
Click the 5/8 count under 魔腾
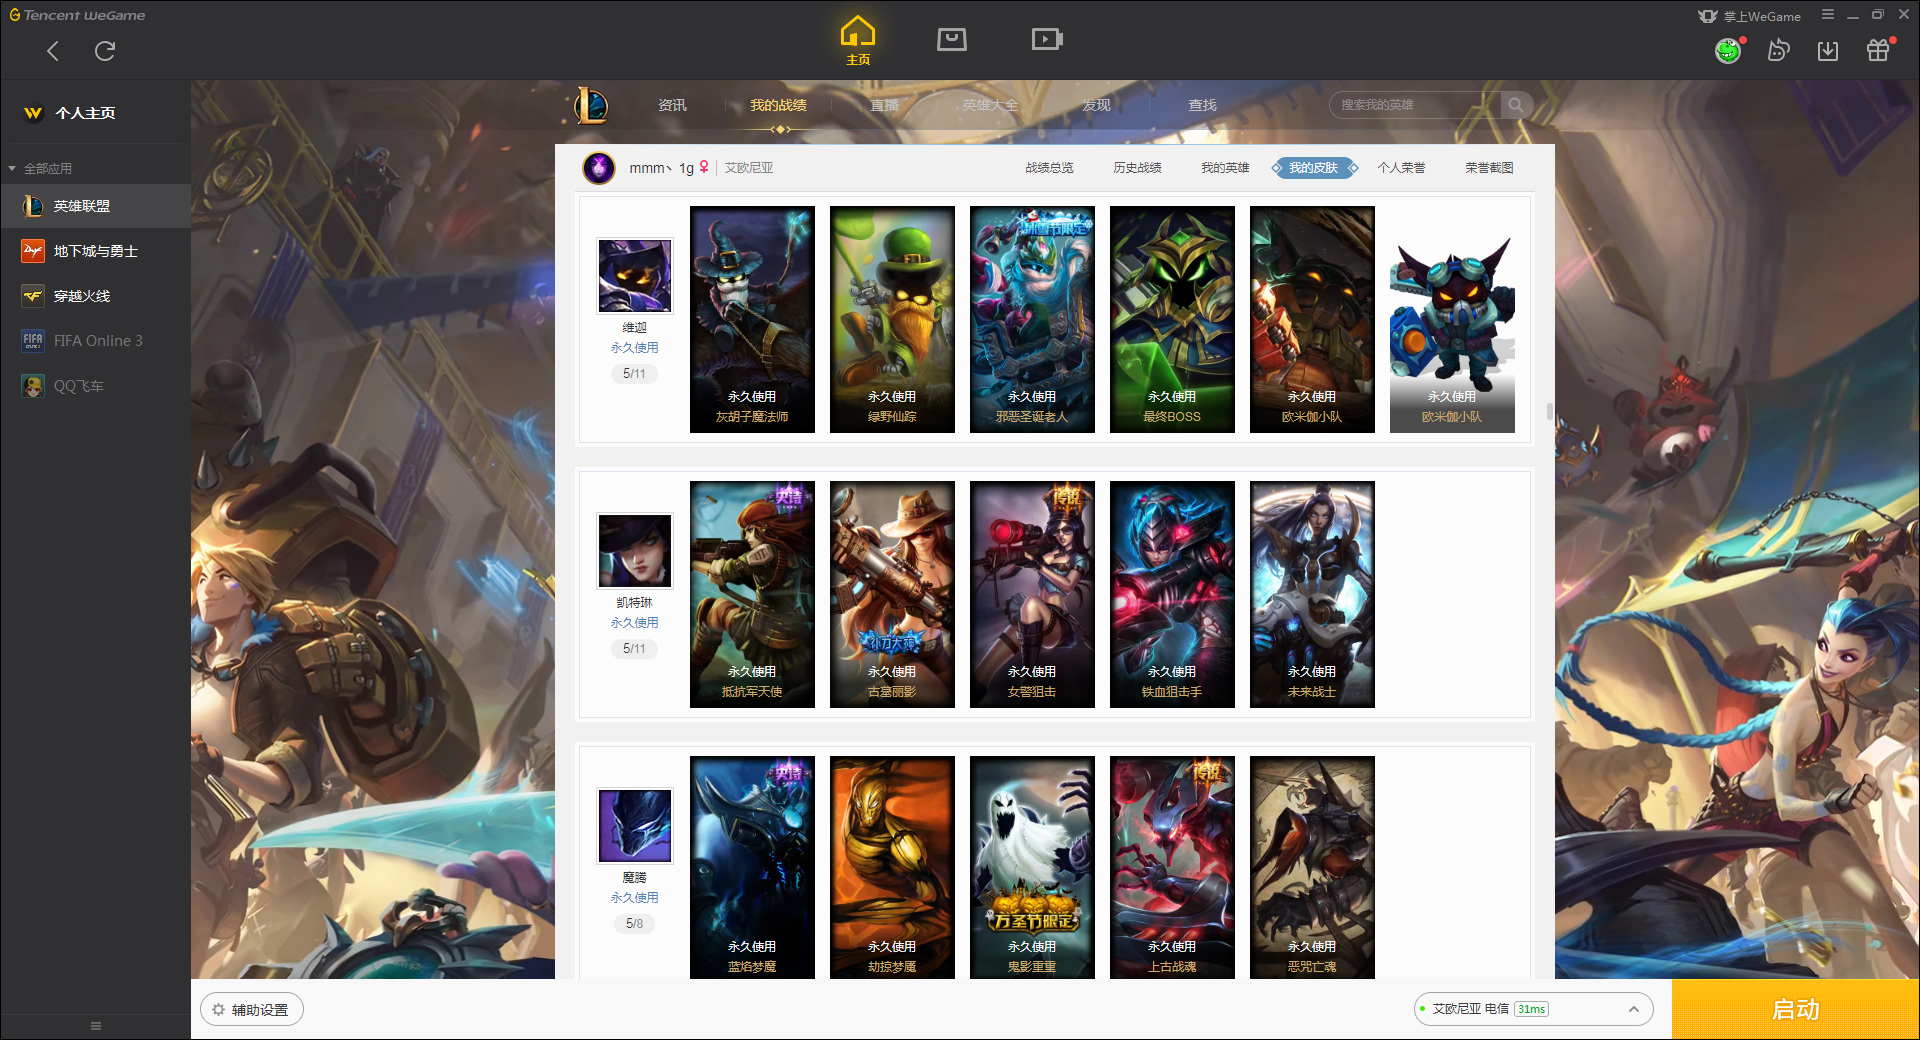634,924
